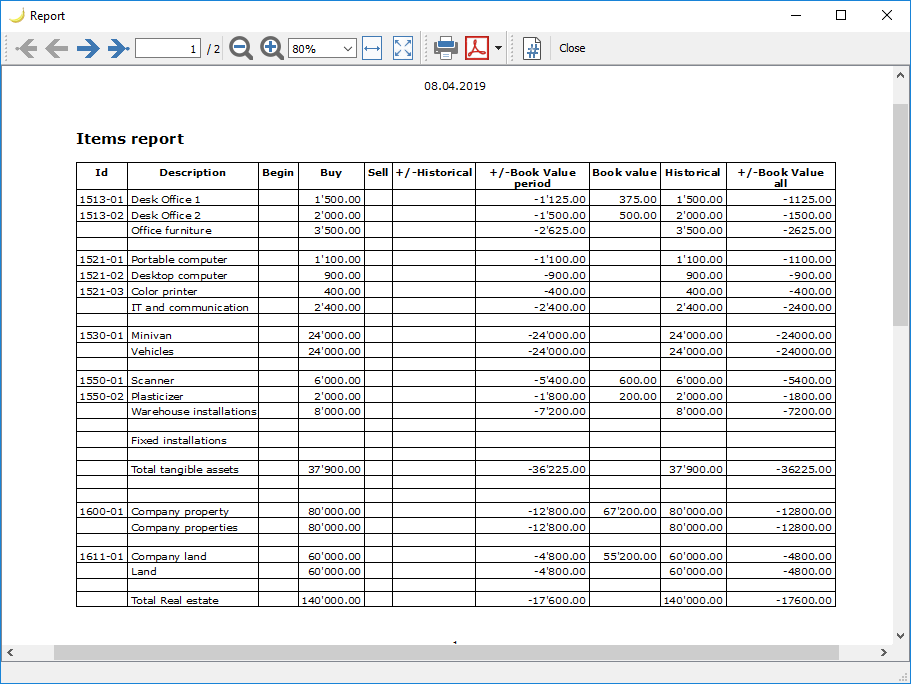Click the 'Total Real estate' row
The height and width of the screenshot is (685, 911).
click(456, 600)
